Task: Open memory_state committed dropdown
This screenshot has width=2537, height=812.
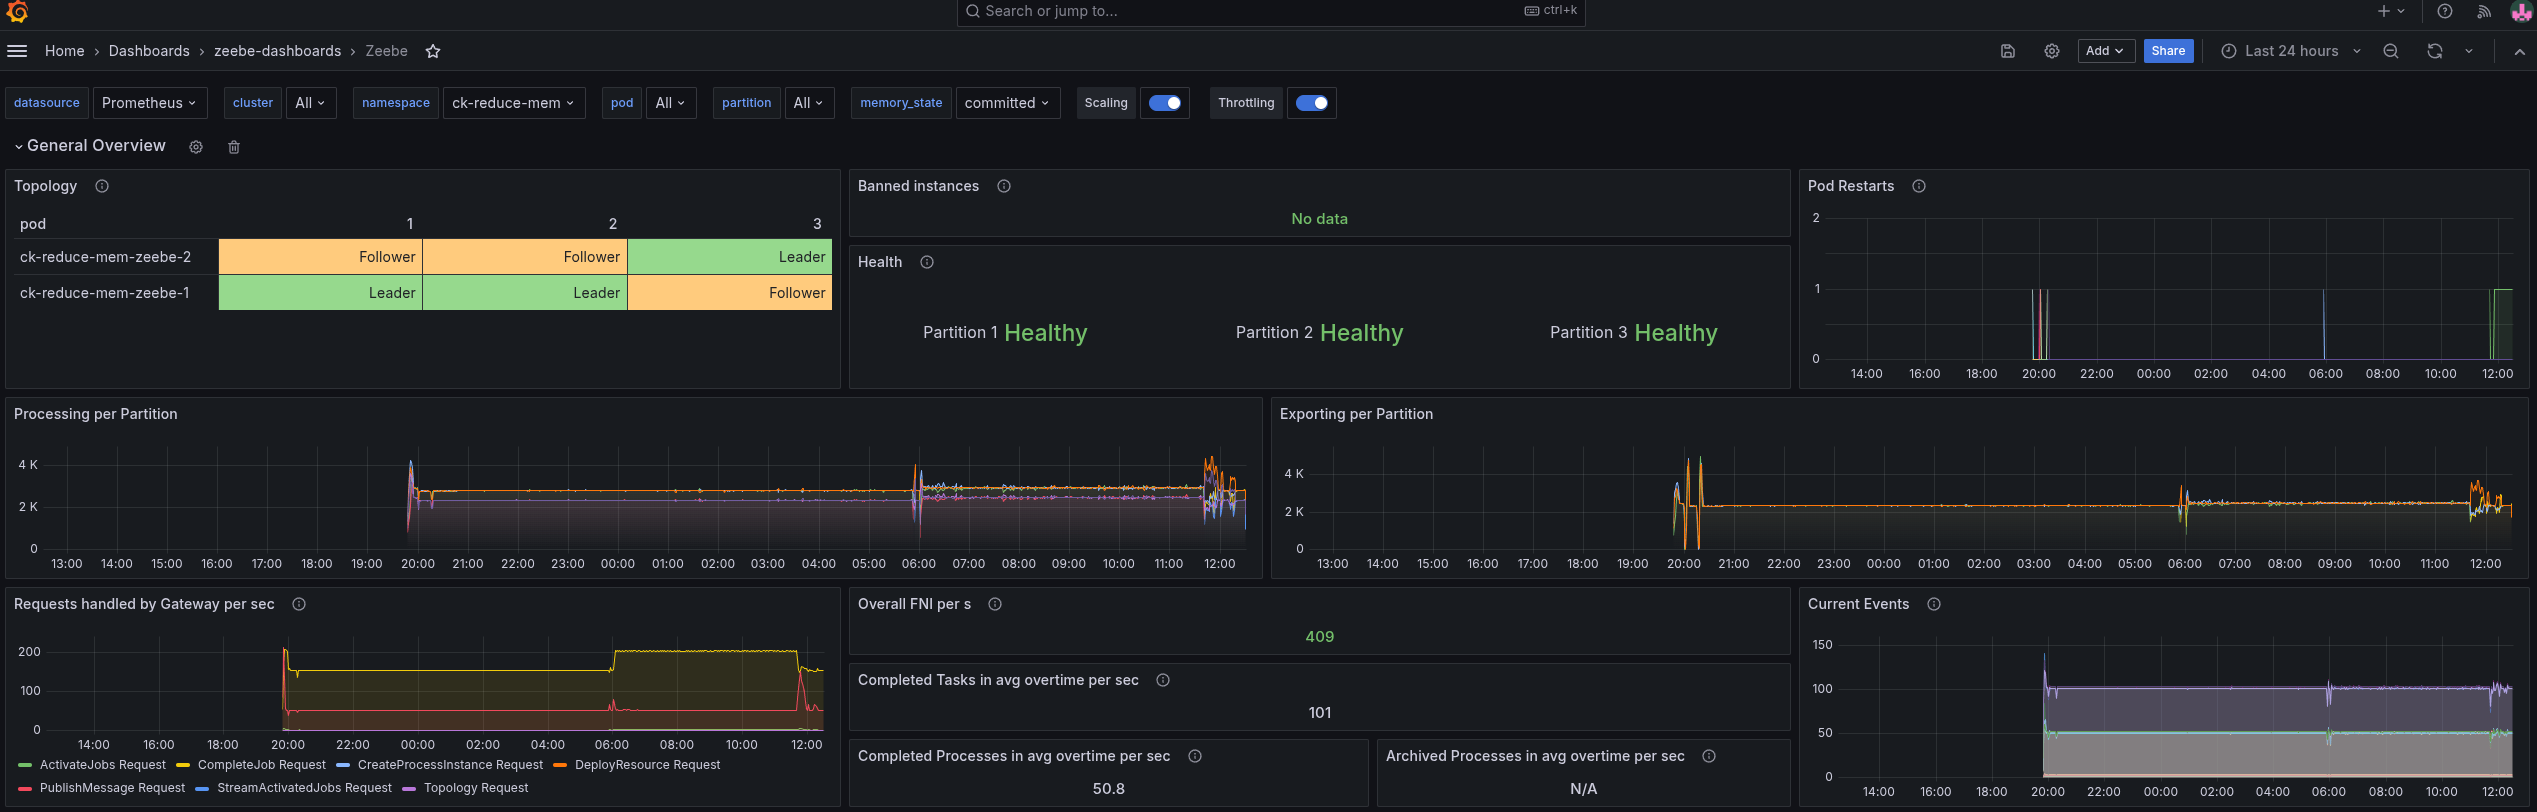Action: [x=1007, y=103]
